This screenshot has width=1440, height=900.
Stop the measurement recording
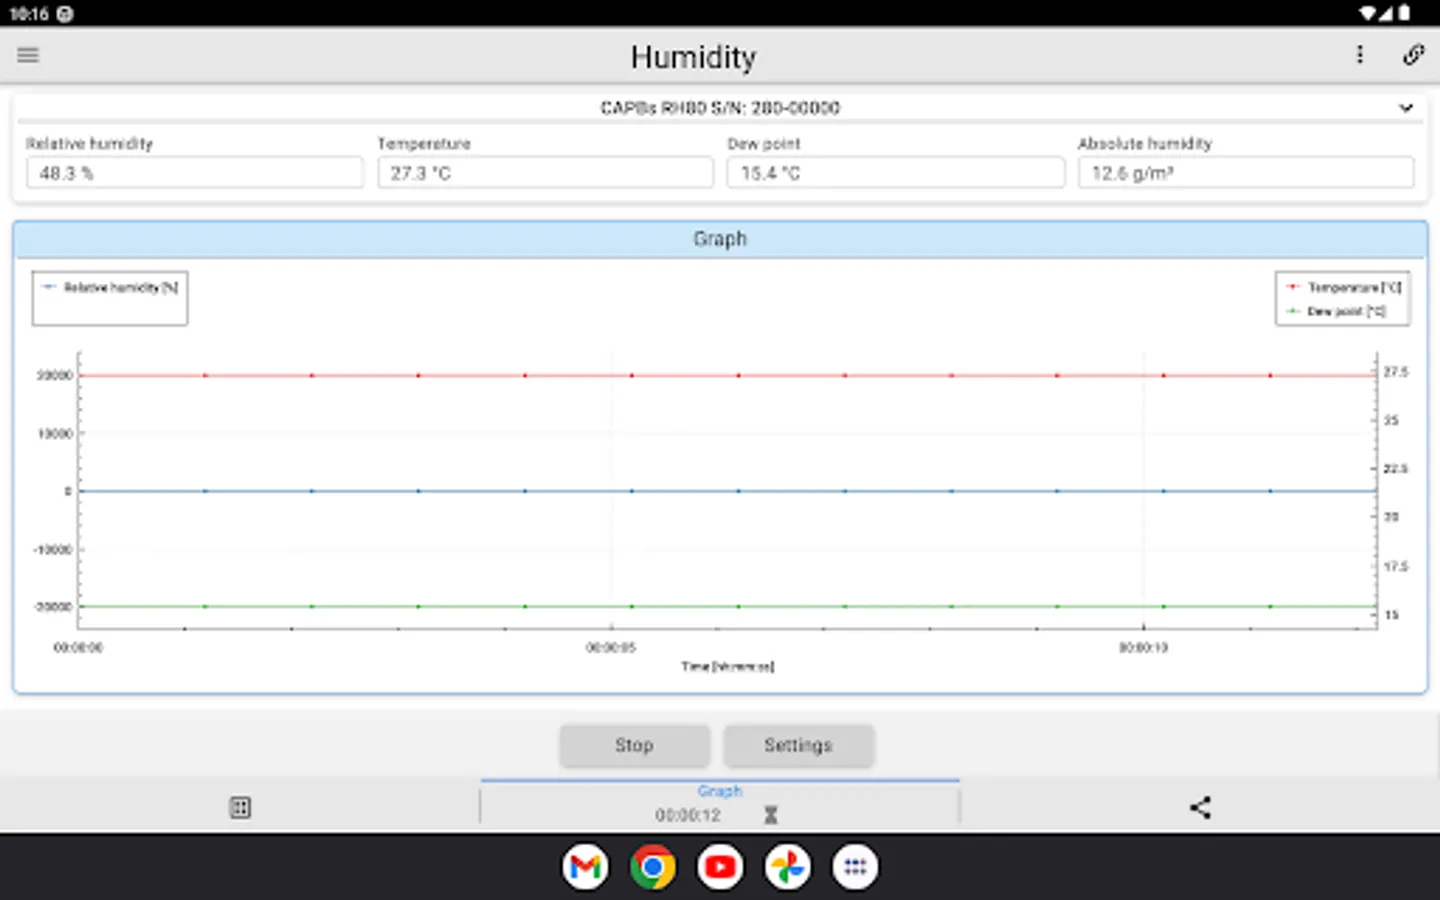click(634, 745)
